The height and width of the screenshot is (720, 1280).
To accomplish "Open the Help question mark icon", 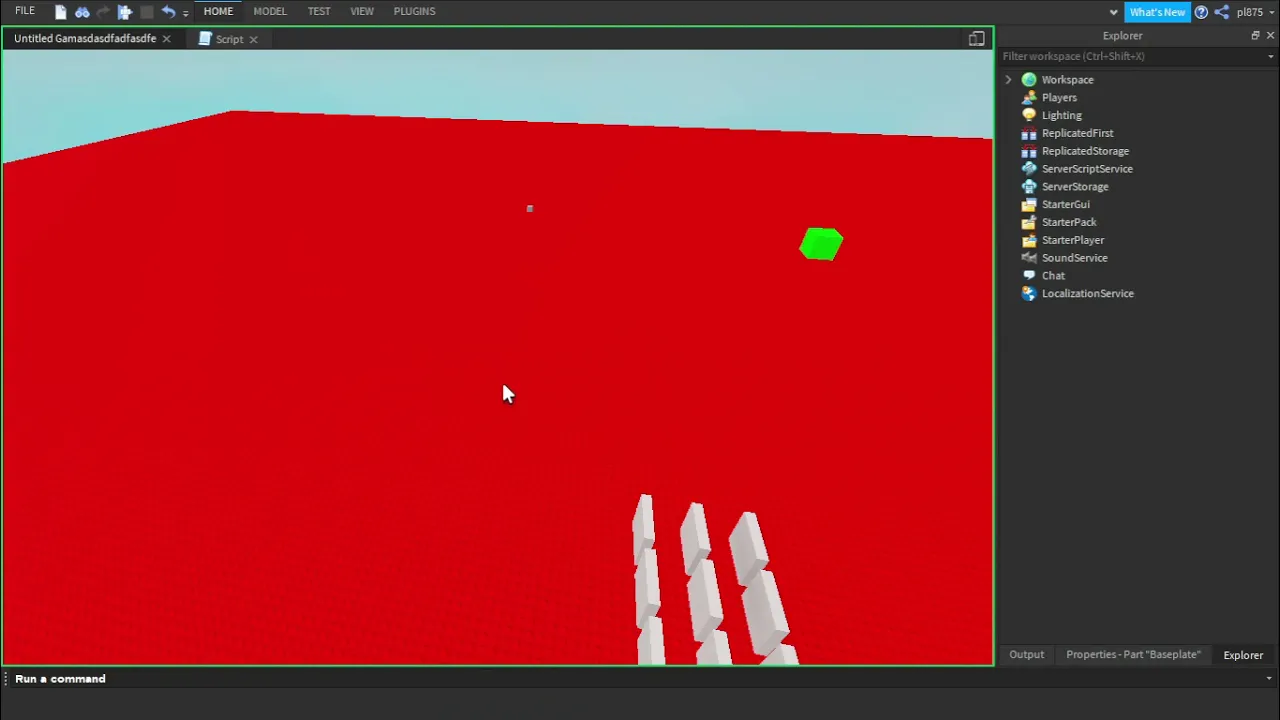I will coord(1201,12).
